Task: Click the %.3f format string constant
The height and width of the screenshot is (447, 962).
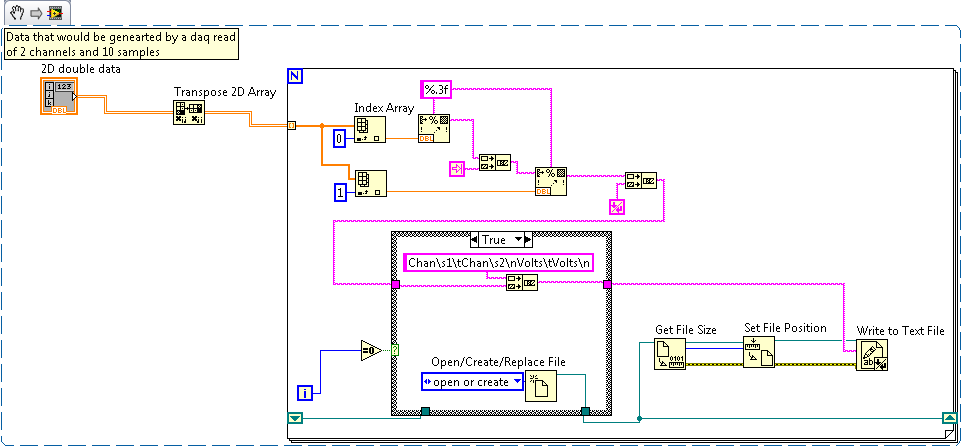Action: tap(439, 89)
